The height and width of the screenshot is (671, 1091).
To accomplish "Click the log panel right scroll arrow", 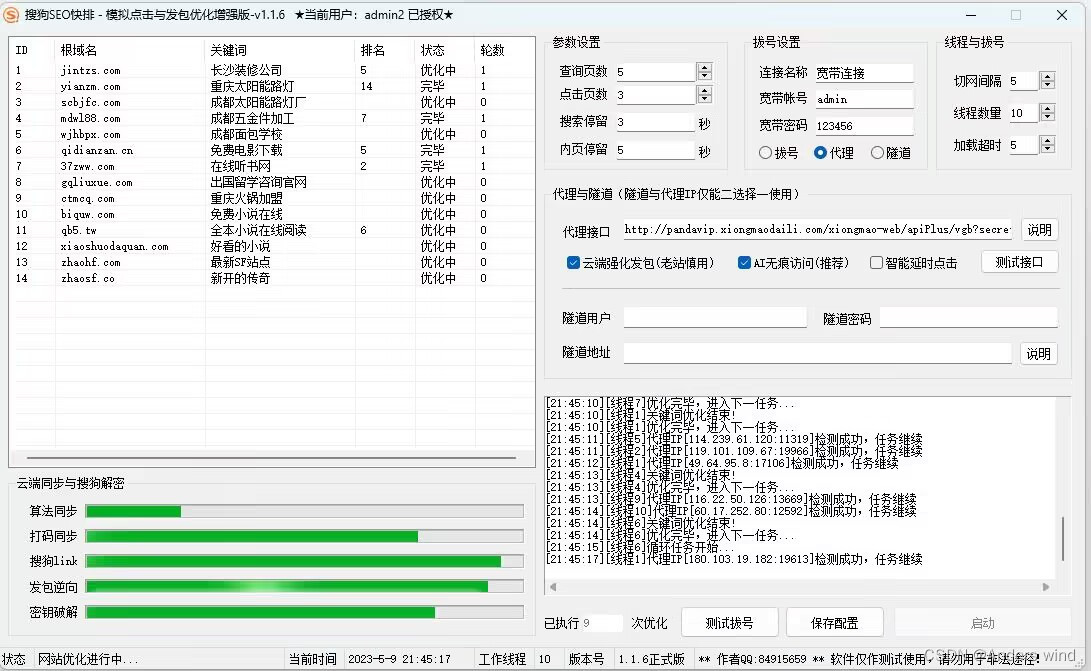I will click(x=1046, y=587).
